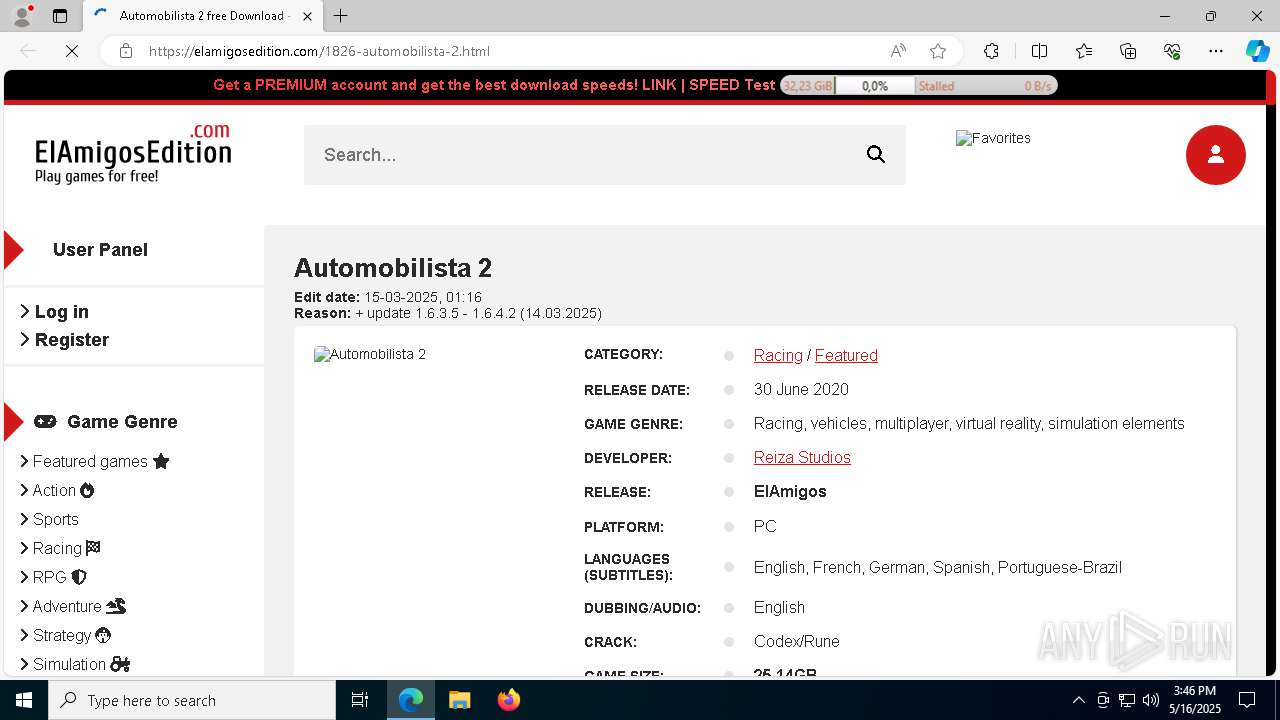This screenshot has width=1280, height=720.
Task: Click the Favorites image on the site header
Action: (993, 138)
